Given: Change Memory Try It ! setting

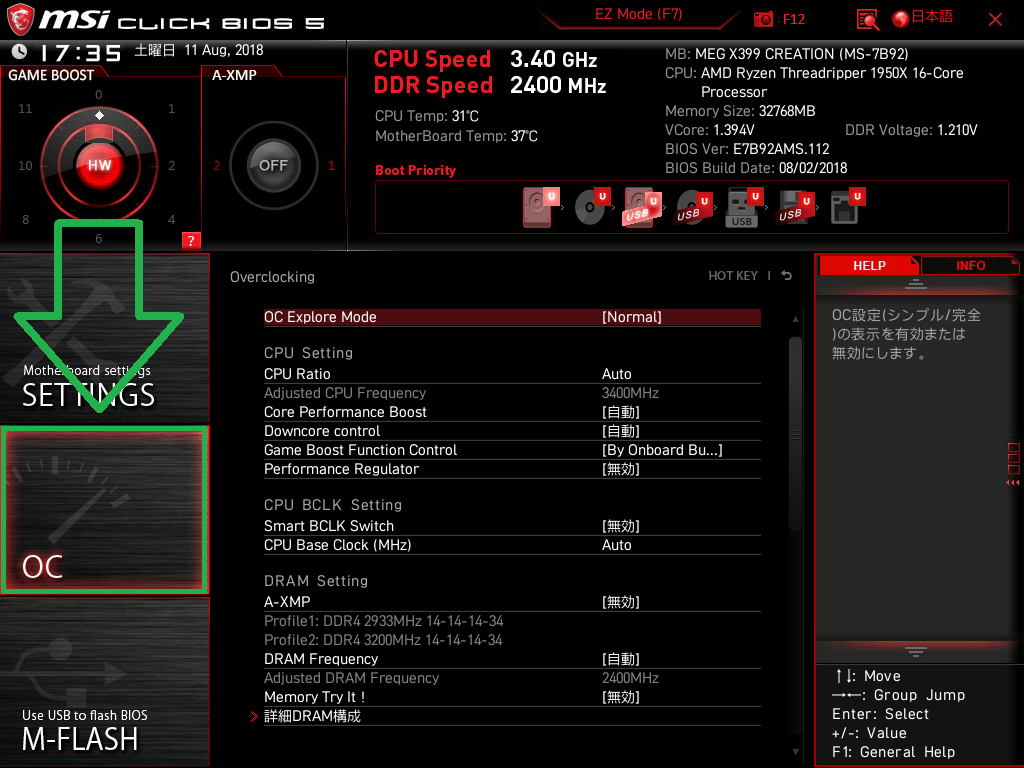Looking at the screenshot, I should [512, 697].
